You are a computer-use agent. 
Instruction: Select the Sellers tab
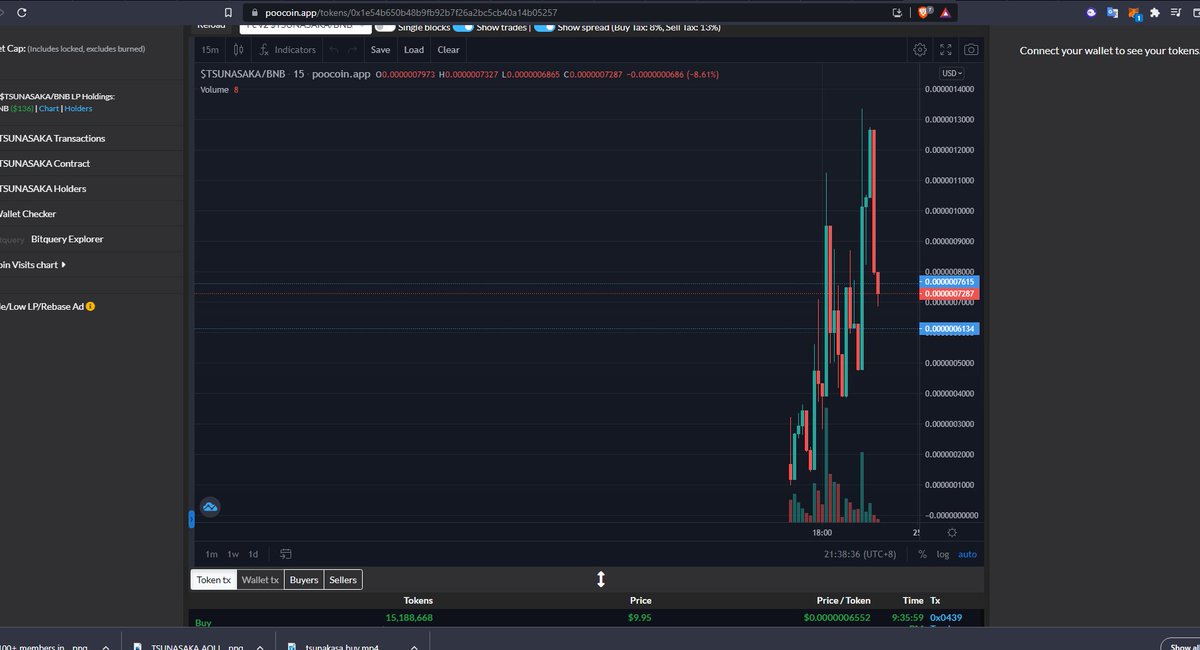(x=343, y=579)
